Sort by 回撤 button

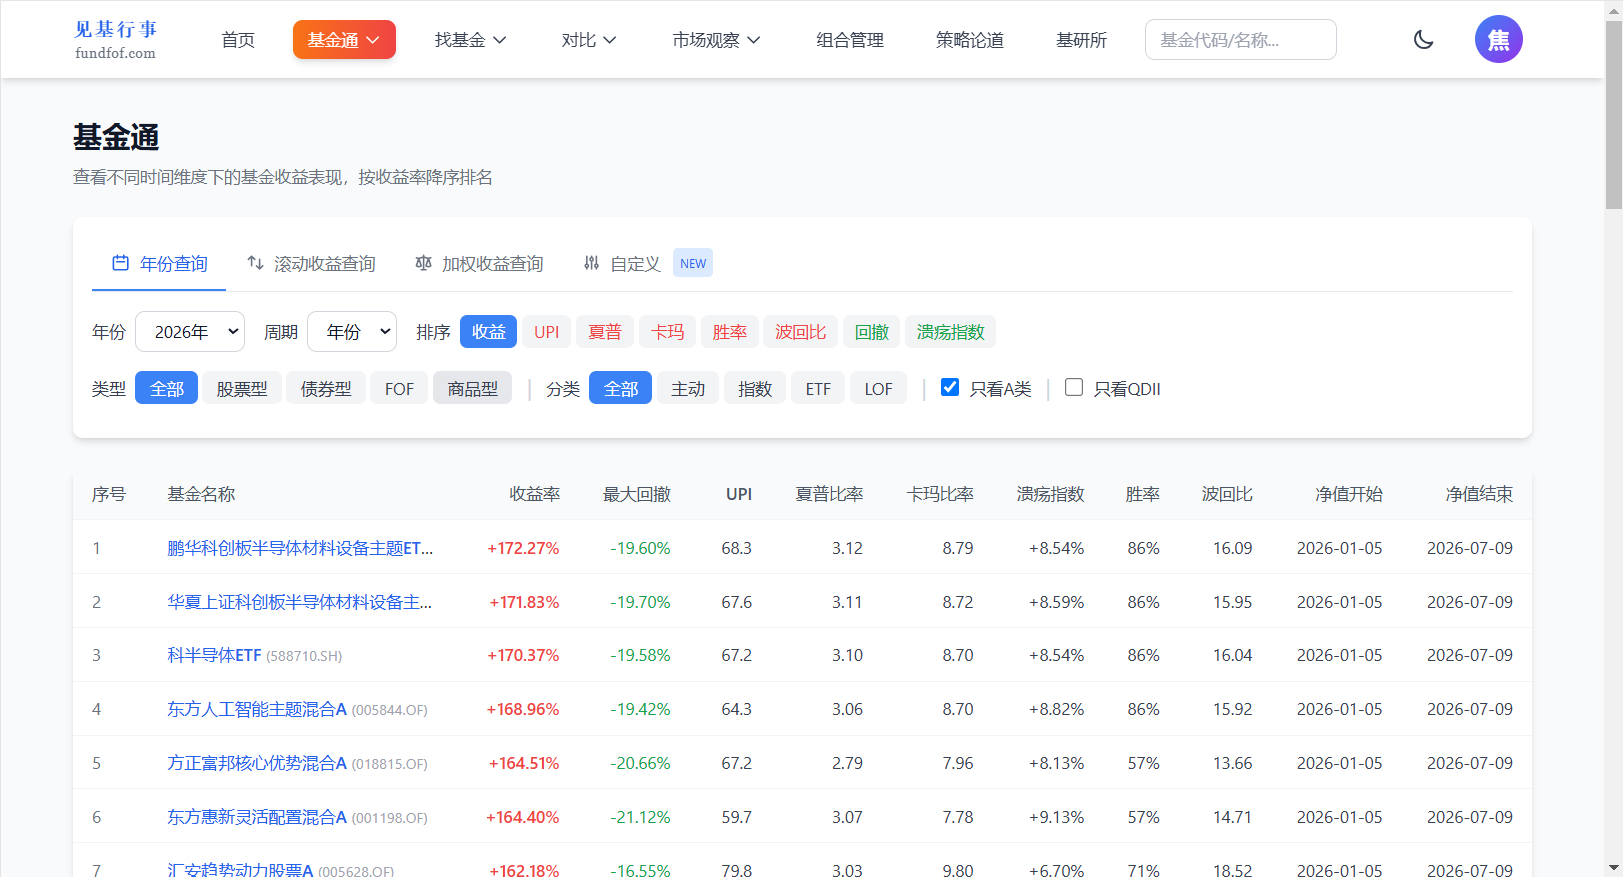(871, 332)
